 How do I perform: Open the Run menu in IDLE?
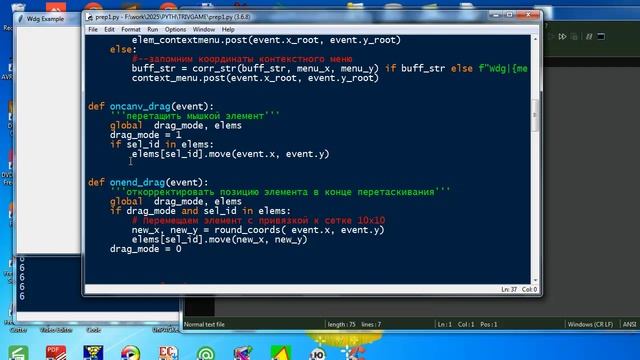[x=153, y=29]
